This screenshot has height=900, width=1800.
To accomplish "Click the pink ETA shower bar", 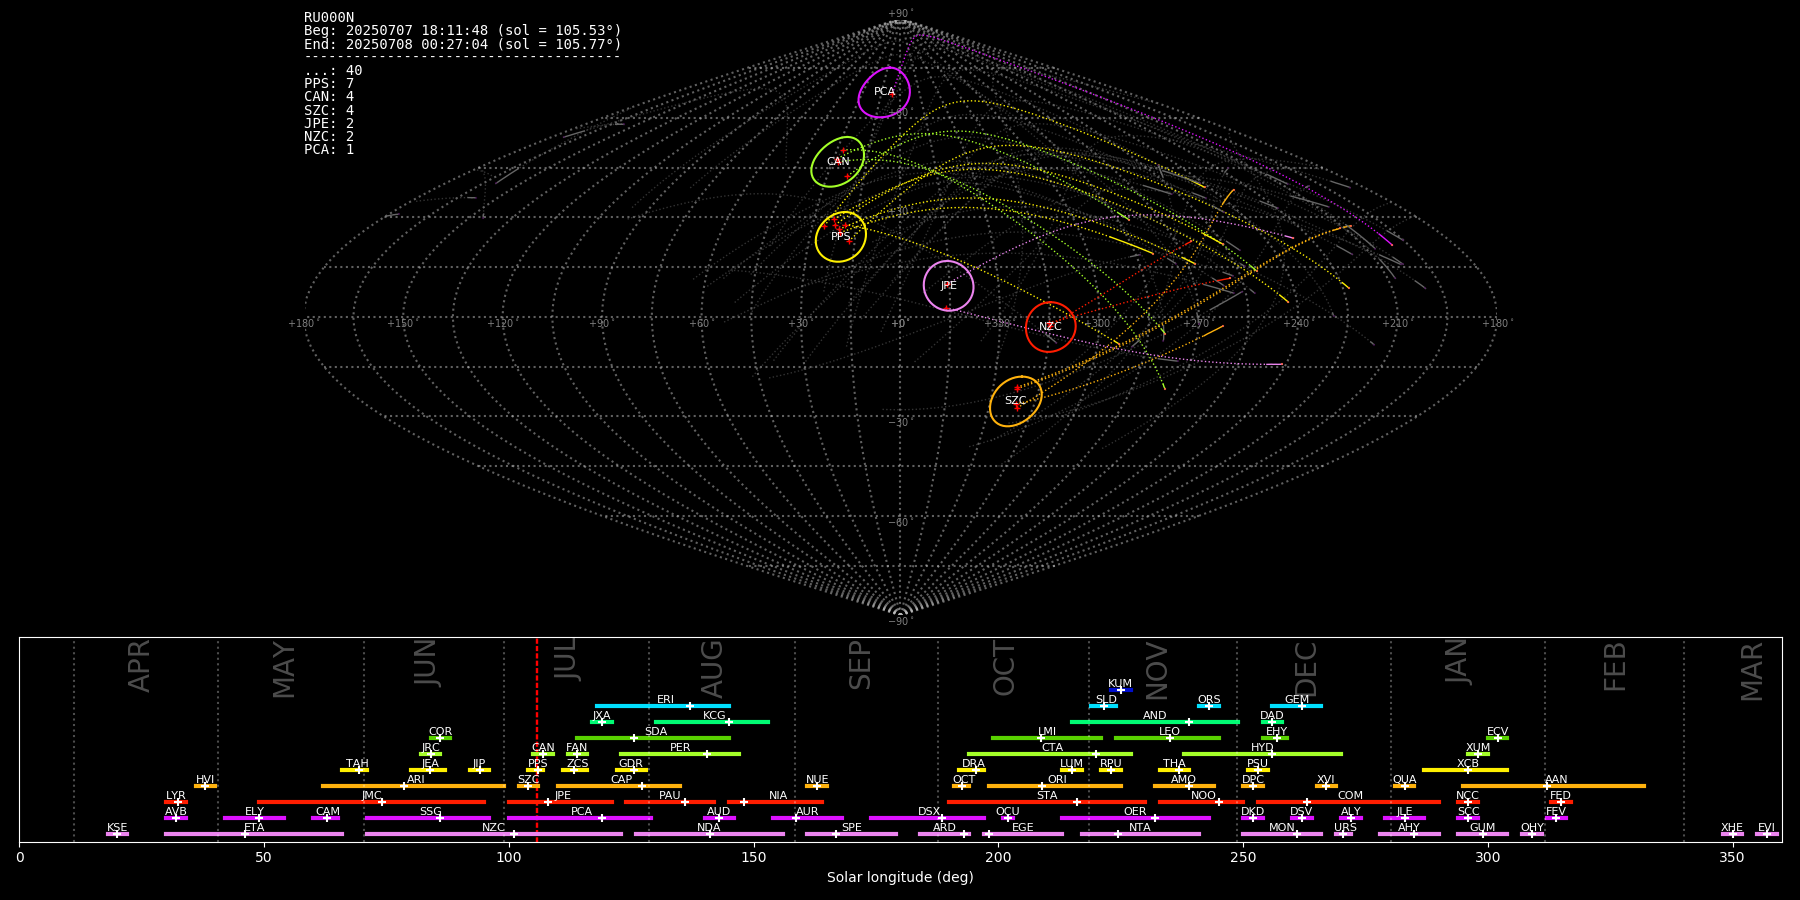I will point(254,834).
